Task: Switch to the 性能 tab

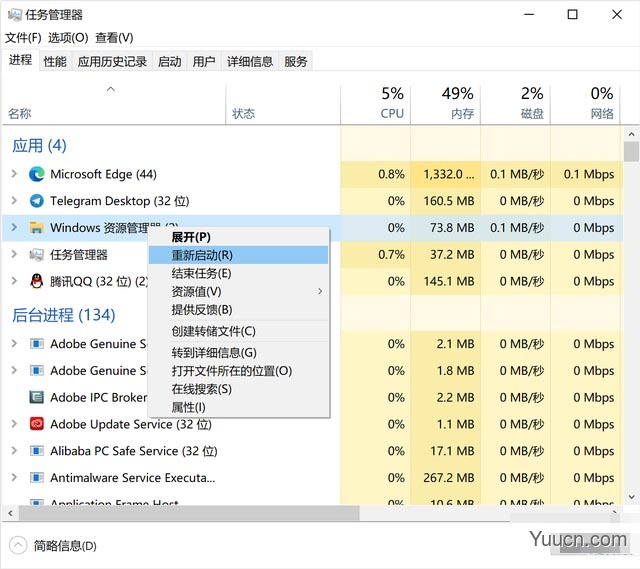Action: [55, 62]
